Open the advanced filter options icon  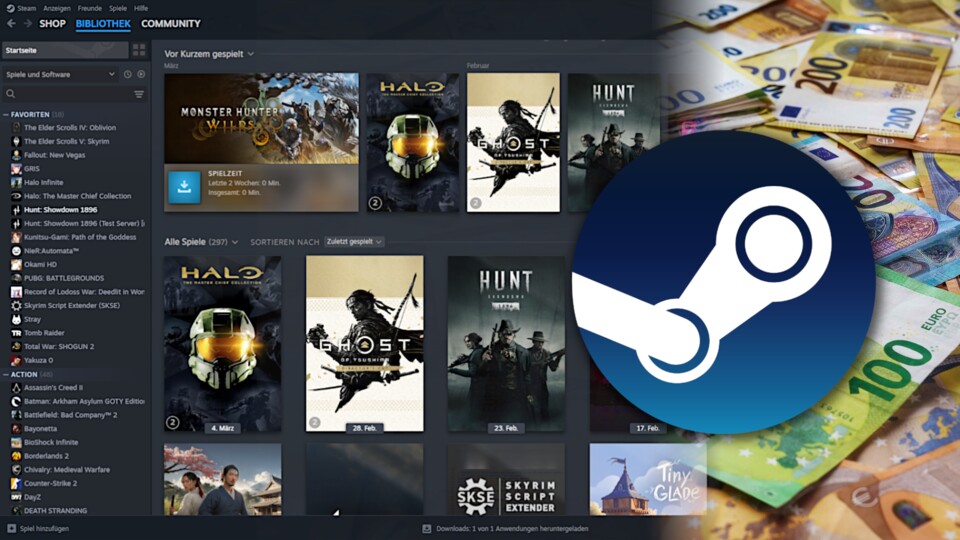point(139,94)
